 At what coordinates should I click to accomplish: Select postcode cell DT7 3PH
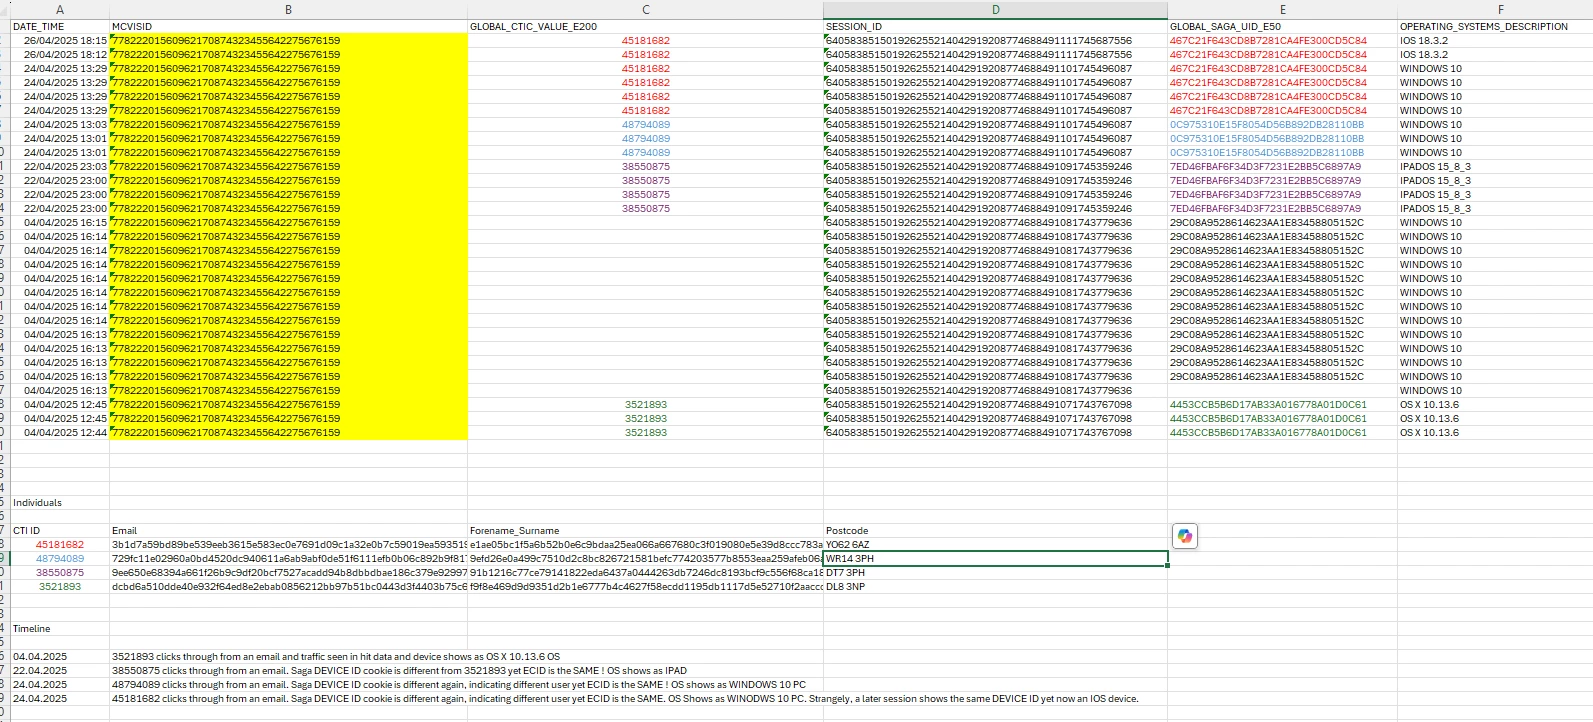click(995, 573)
